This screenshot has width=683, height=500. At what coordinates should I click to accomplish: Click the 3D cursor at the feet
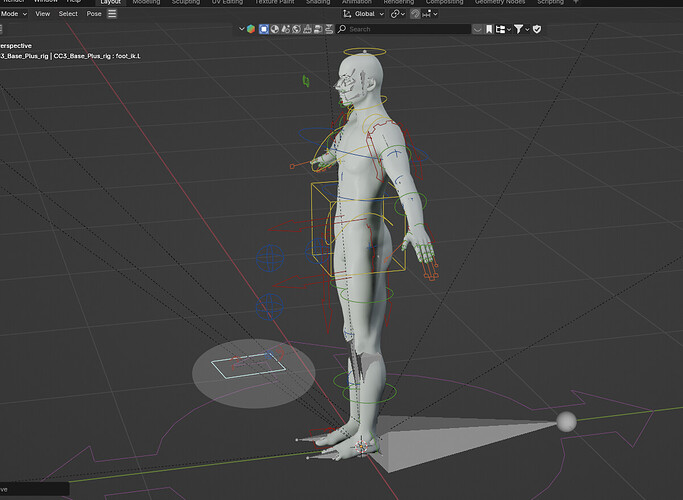(361, 446)
